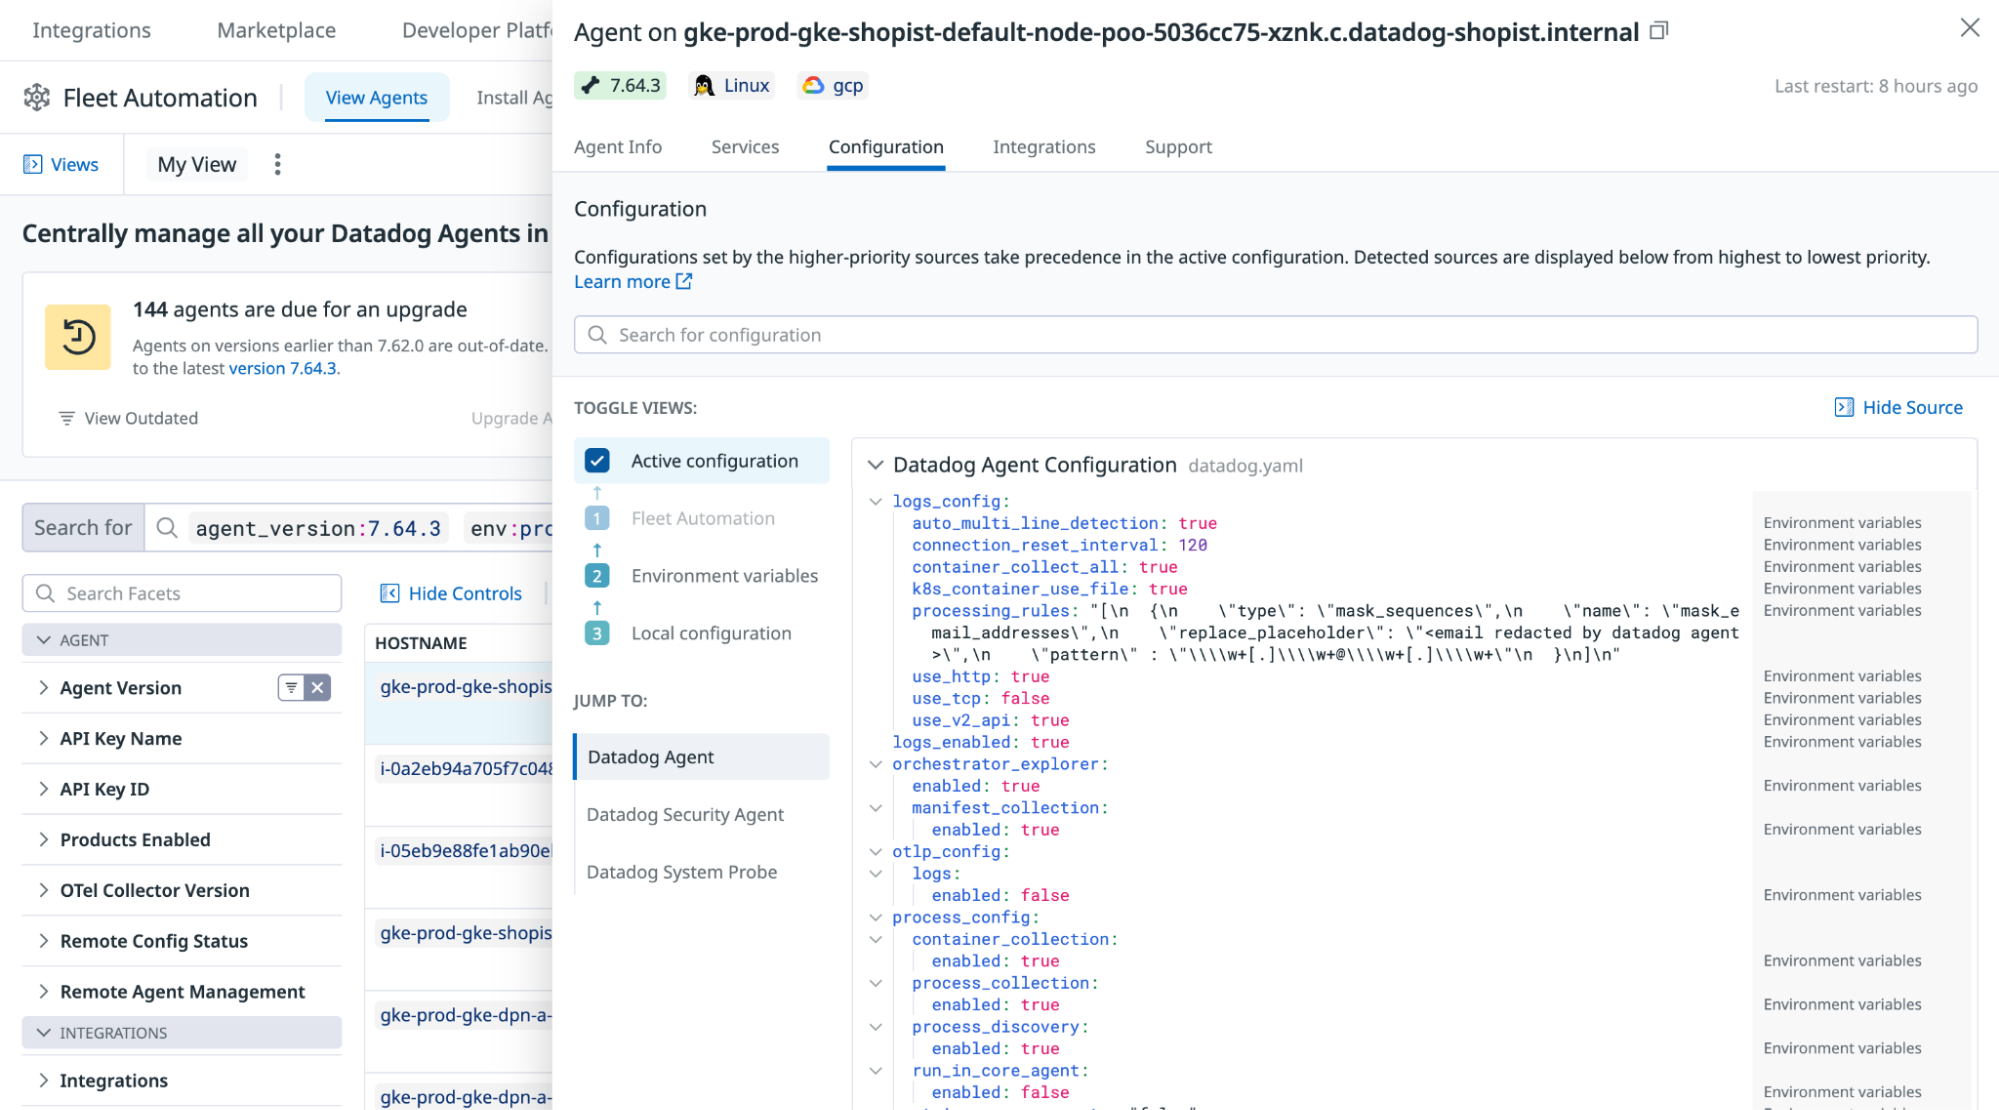Collapse the manifest_collection node

click(x=875, y=808)
